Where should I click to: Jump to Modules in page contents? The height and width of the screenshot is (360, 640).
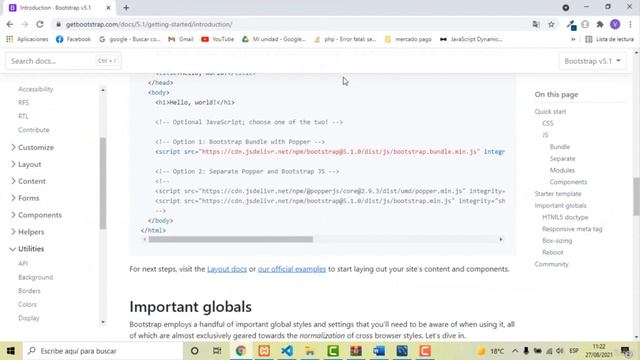tap(562, 170)
